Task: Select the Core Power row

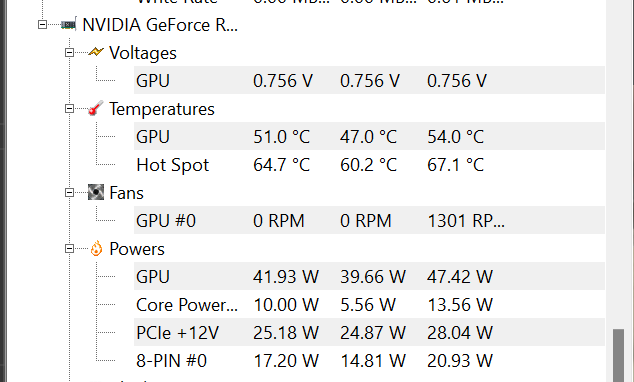Action: point(369,304)
